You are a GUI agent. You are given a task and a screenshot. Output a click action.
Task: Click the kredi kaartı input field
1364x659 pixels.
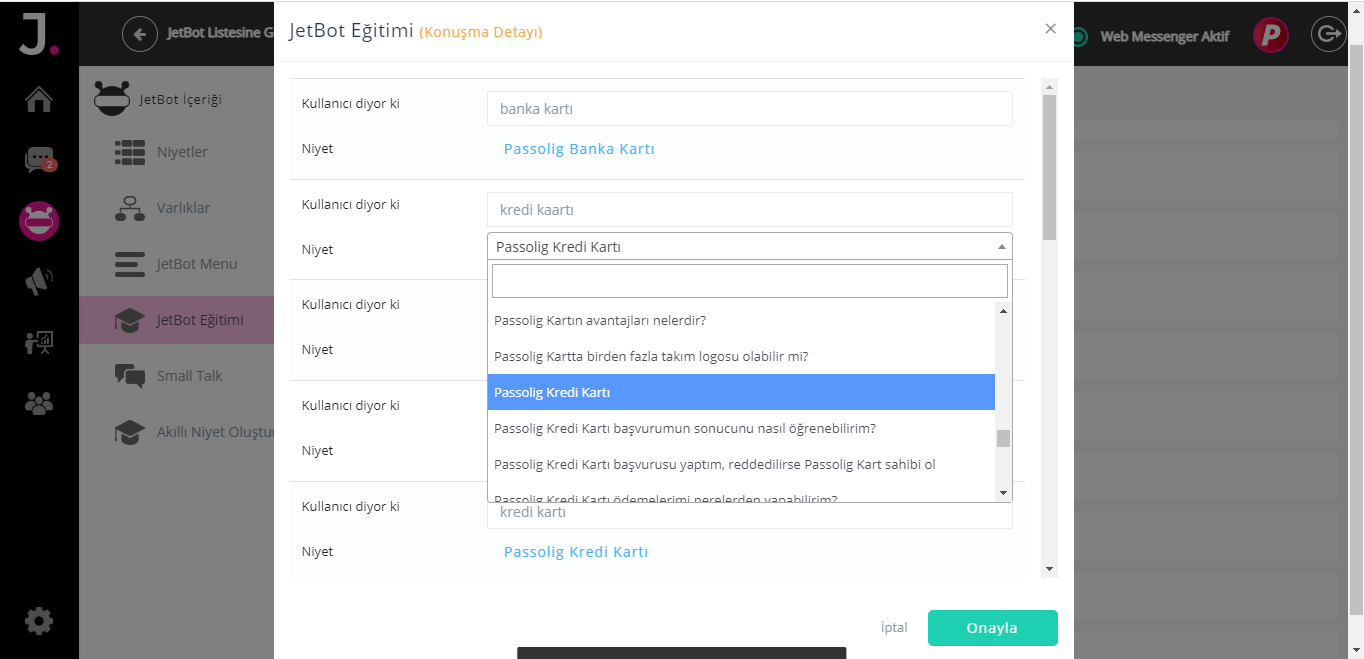(x=750, y=210)
